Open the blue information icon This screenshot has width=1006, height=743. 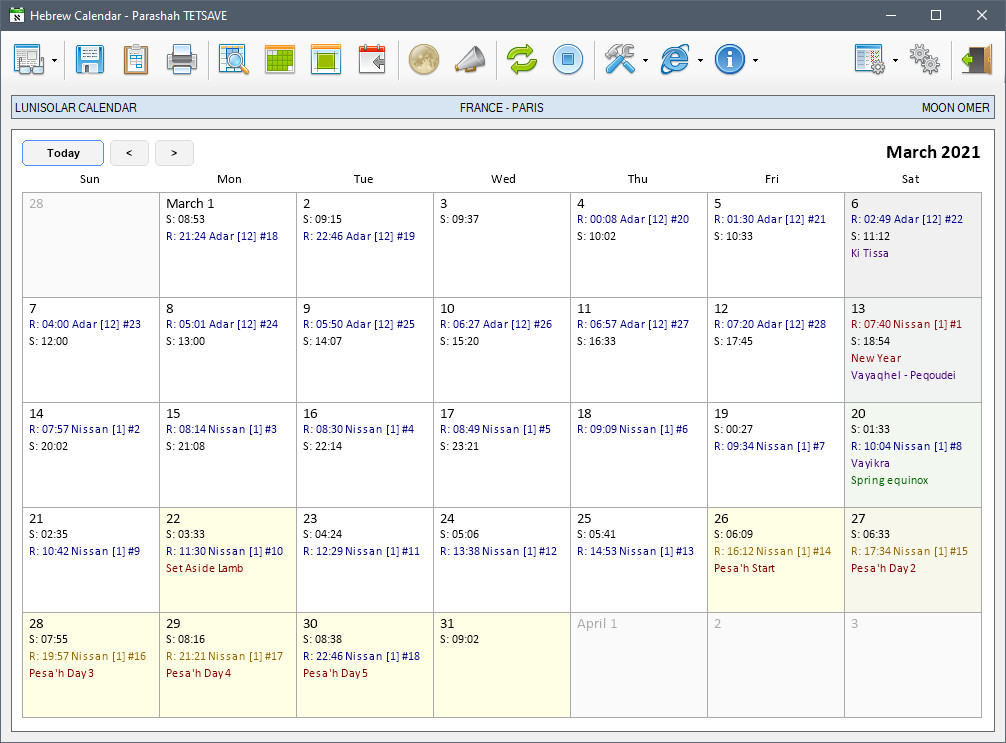[x=729, y=60]
